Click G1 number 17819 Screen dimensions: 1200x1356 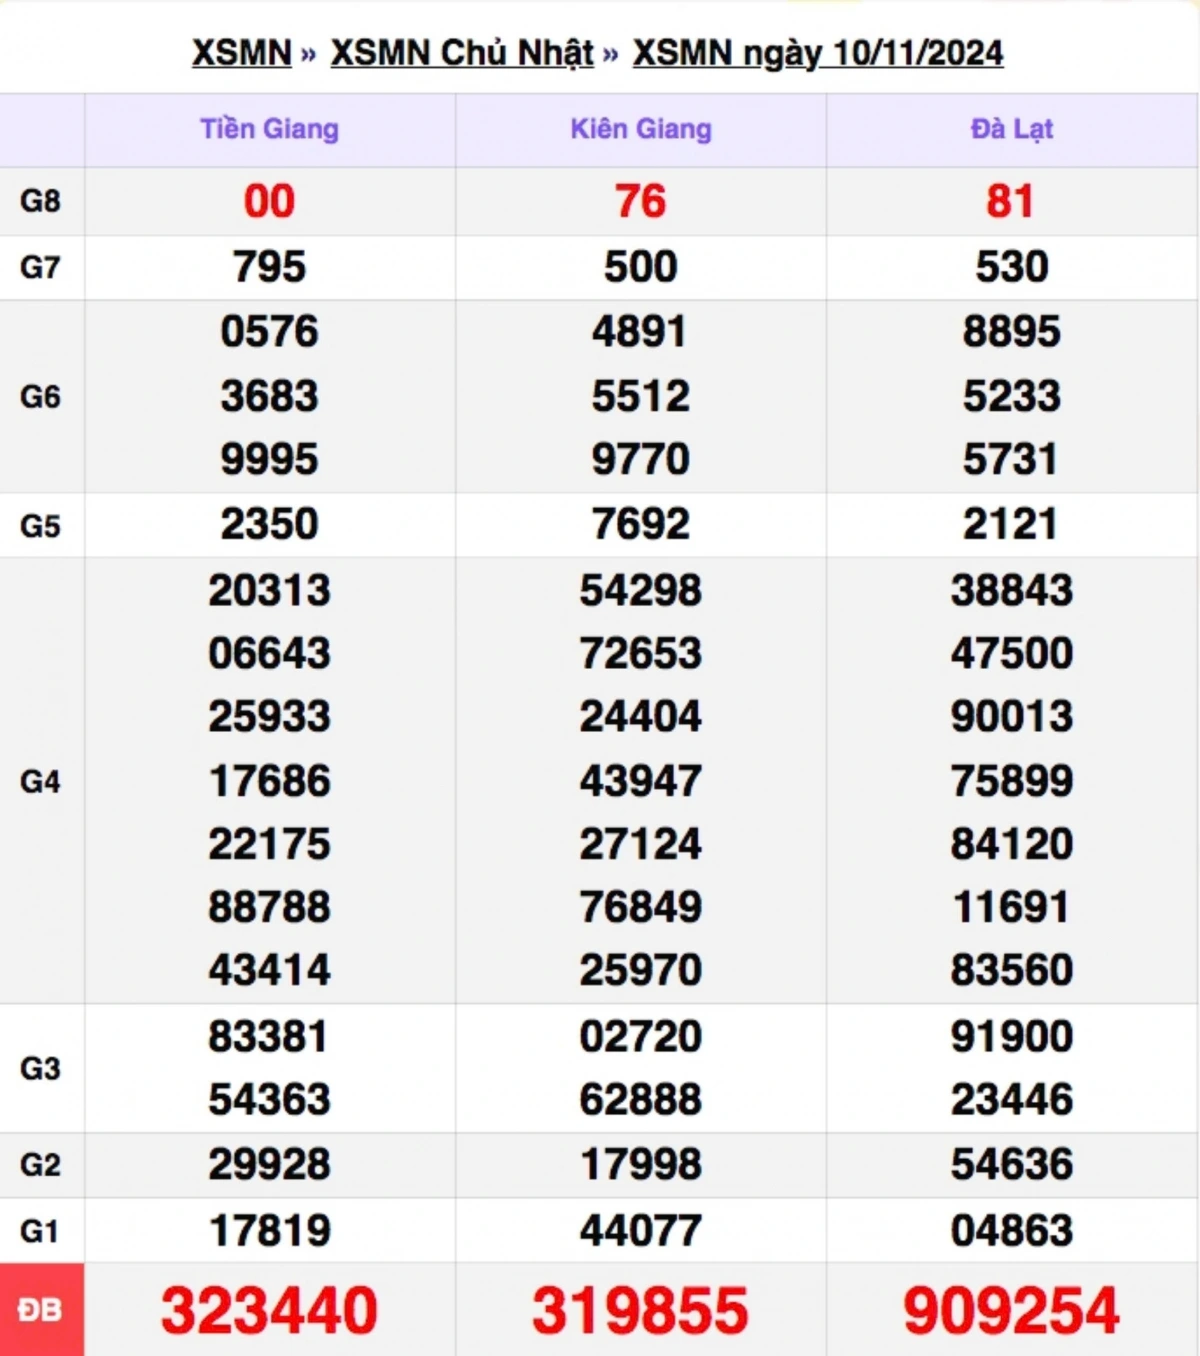[270, 1231]
